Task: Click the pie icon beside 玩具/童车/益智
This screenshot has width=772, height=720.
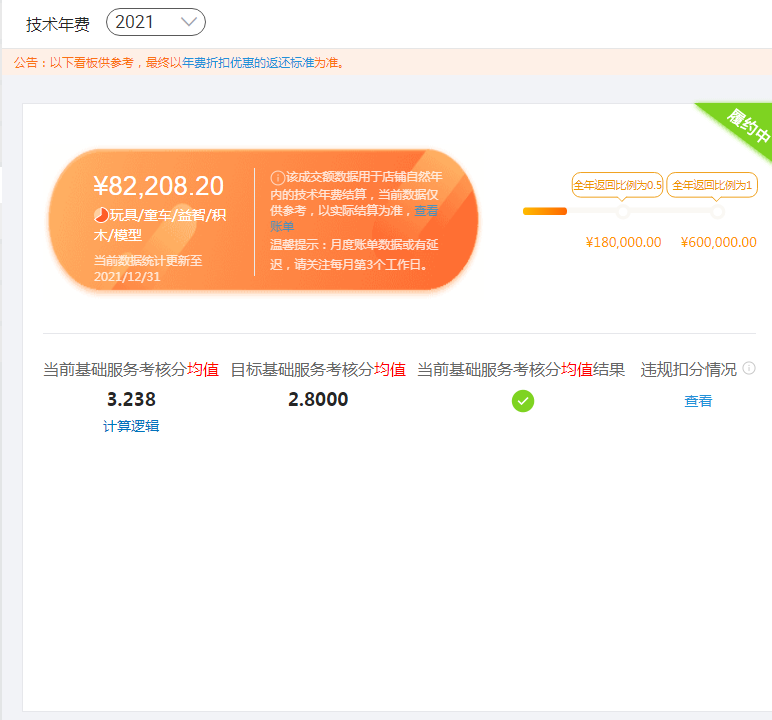Action: [x=101, y=215]
